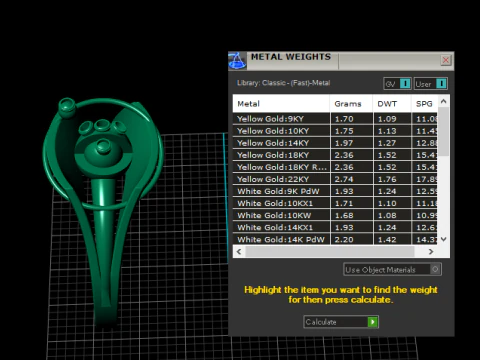Click the Metal Weights scale icon
The image size is (480, 360).
237,61
